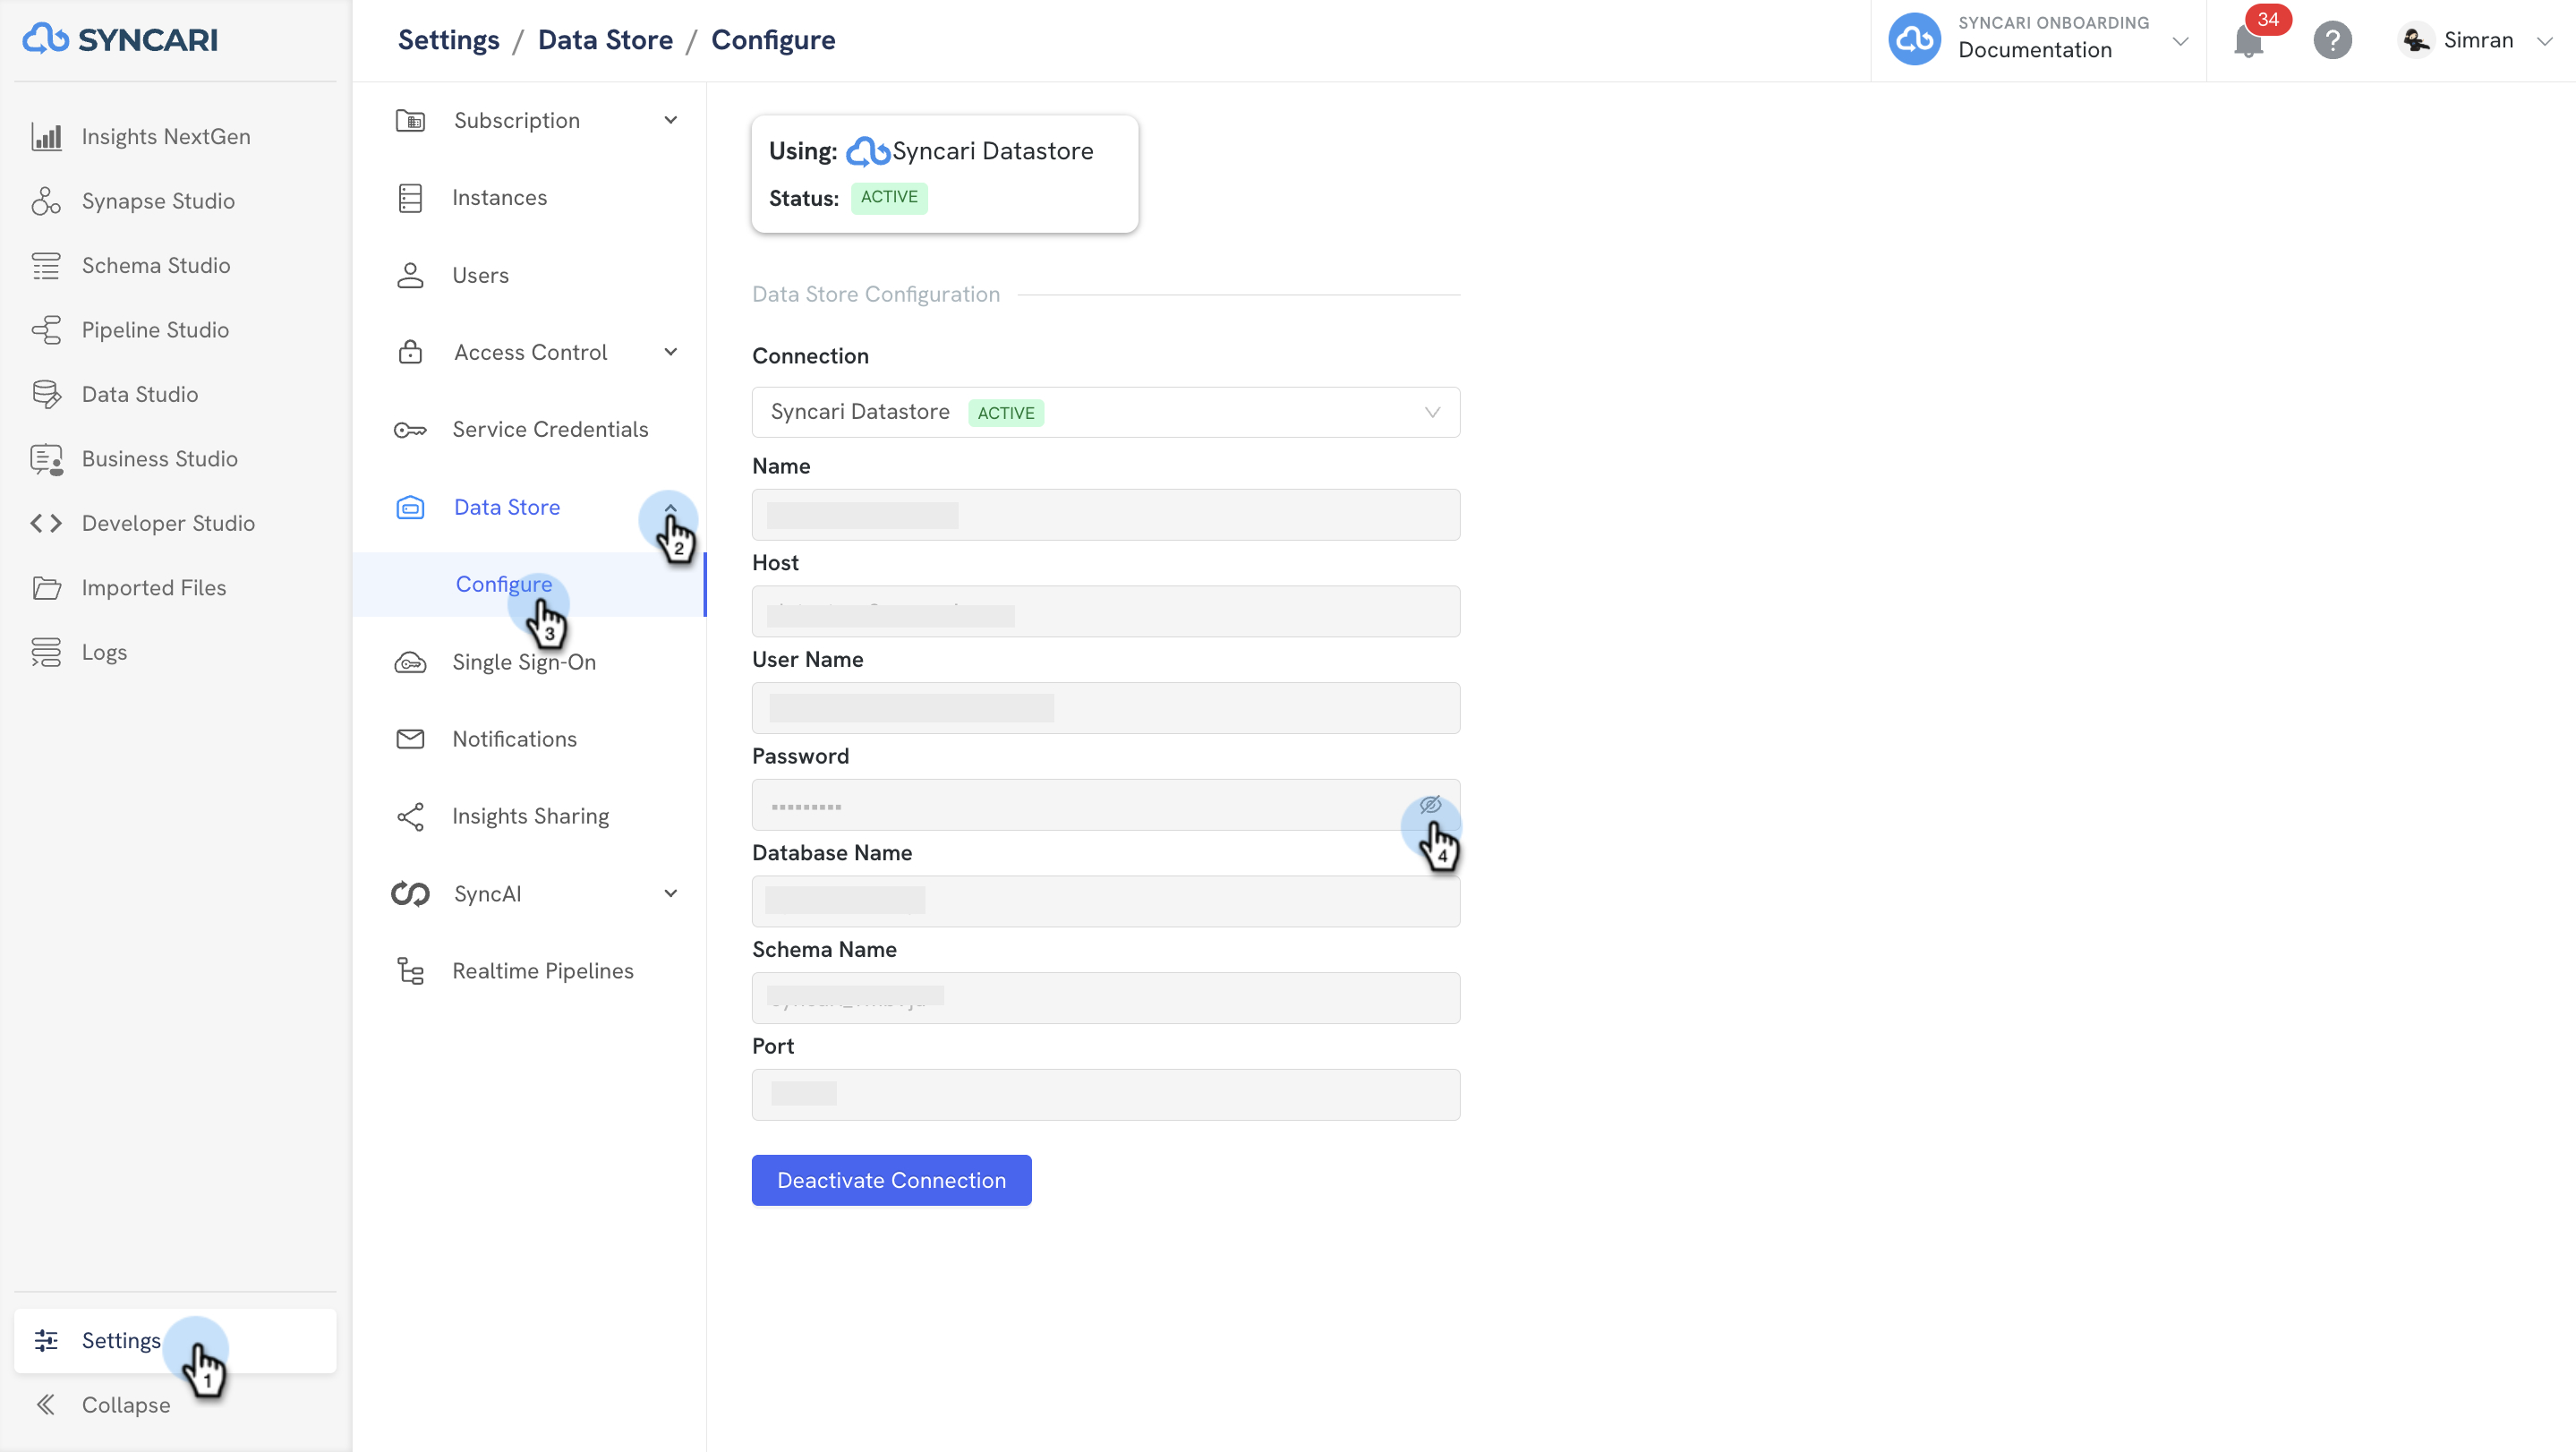
Task: Click the Instances server icon
Action: pyautogui.click(x=410, y=198)
